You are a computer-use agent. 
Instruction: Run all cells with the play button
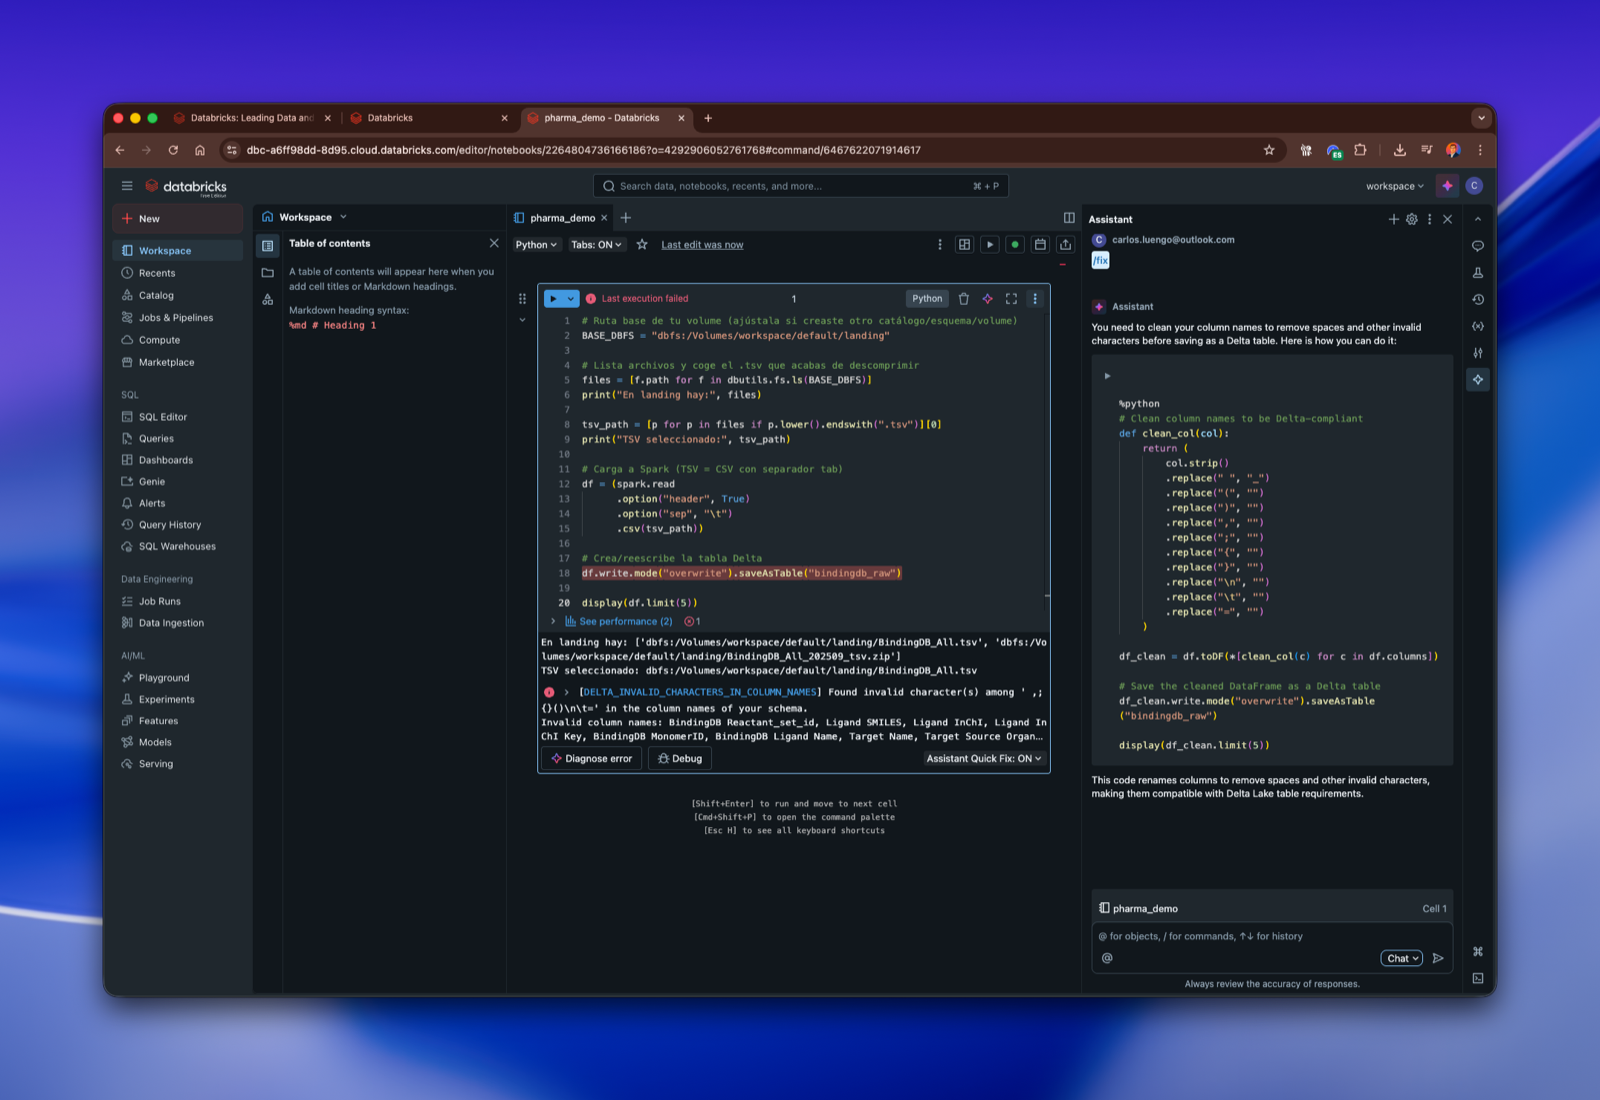[x=989, y=244]
